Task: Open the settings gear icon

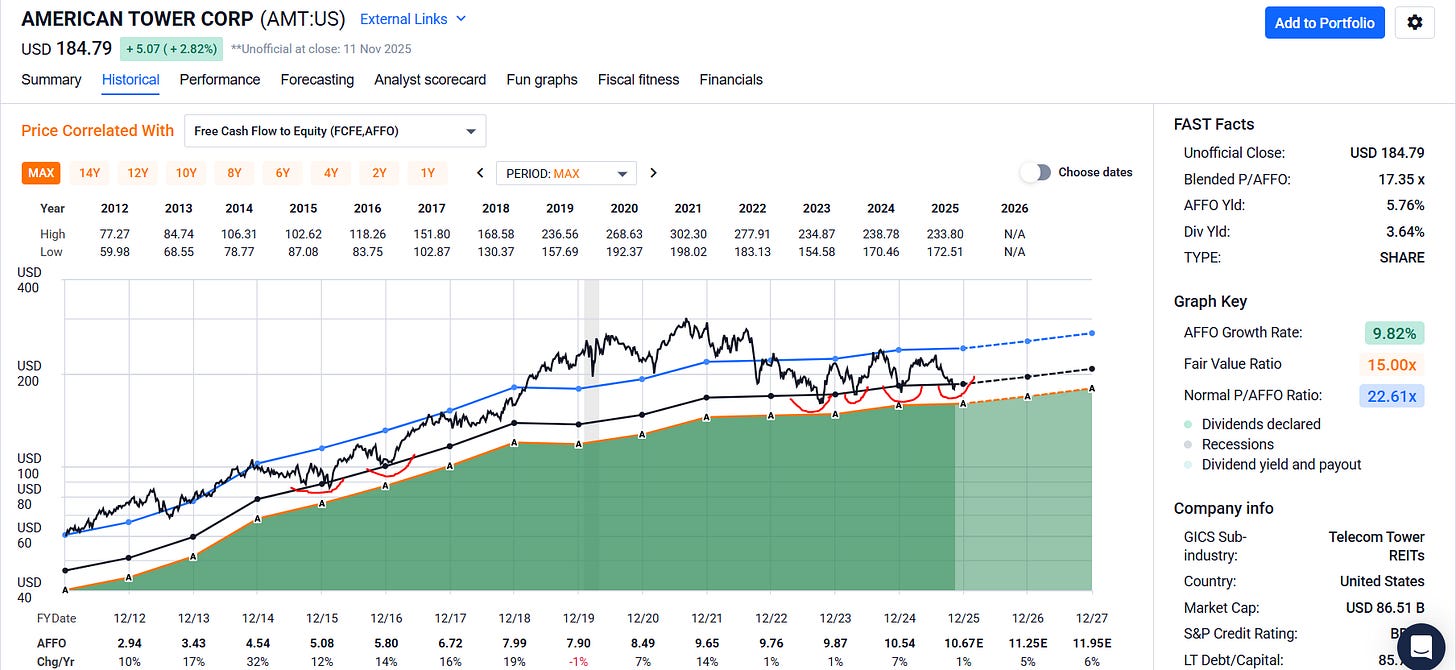Action: tap(1414, 22)
